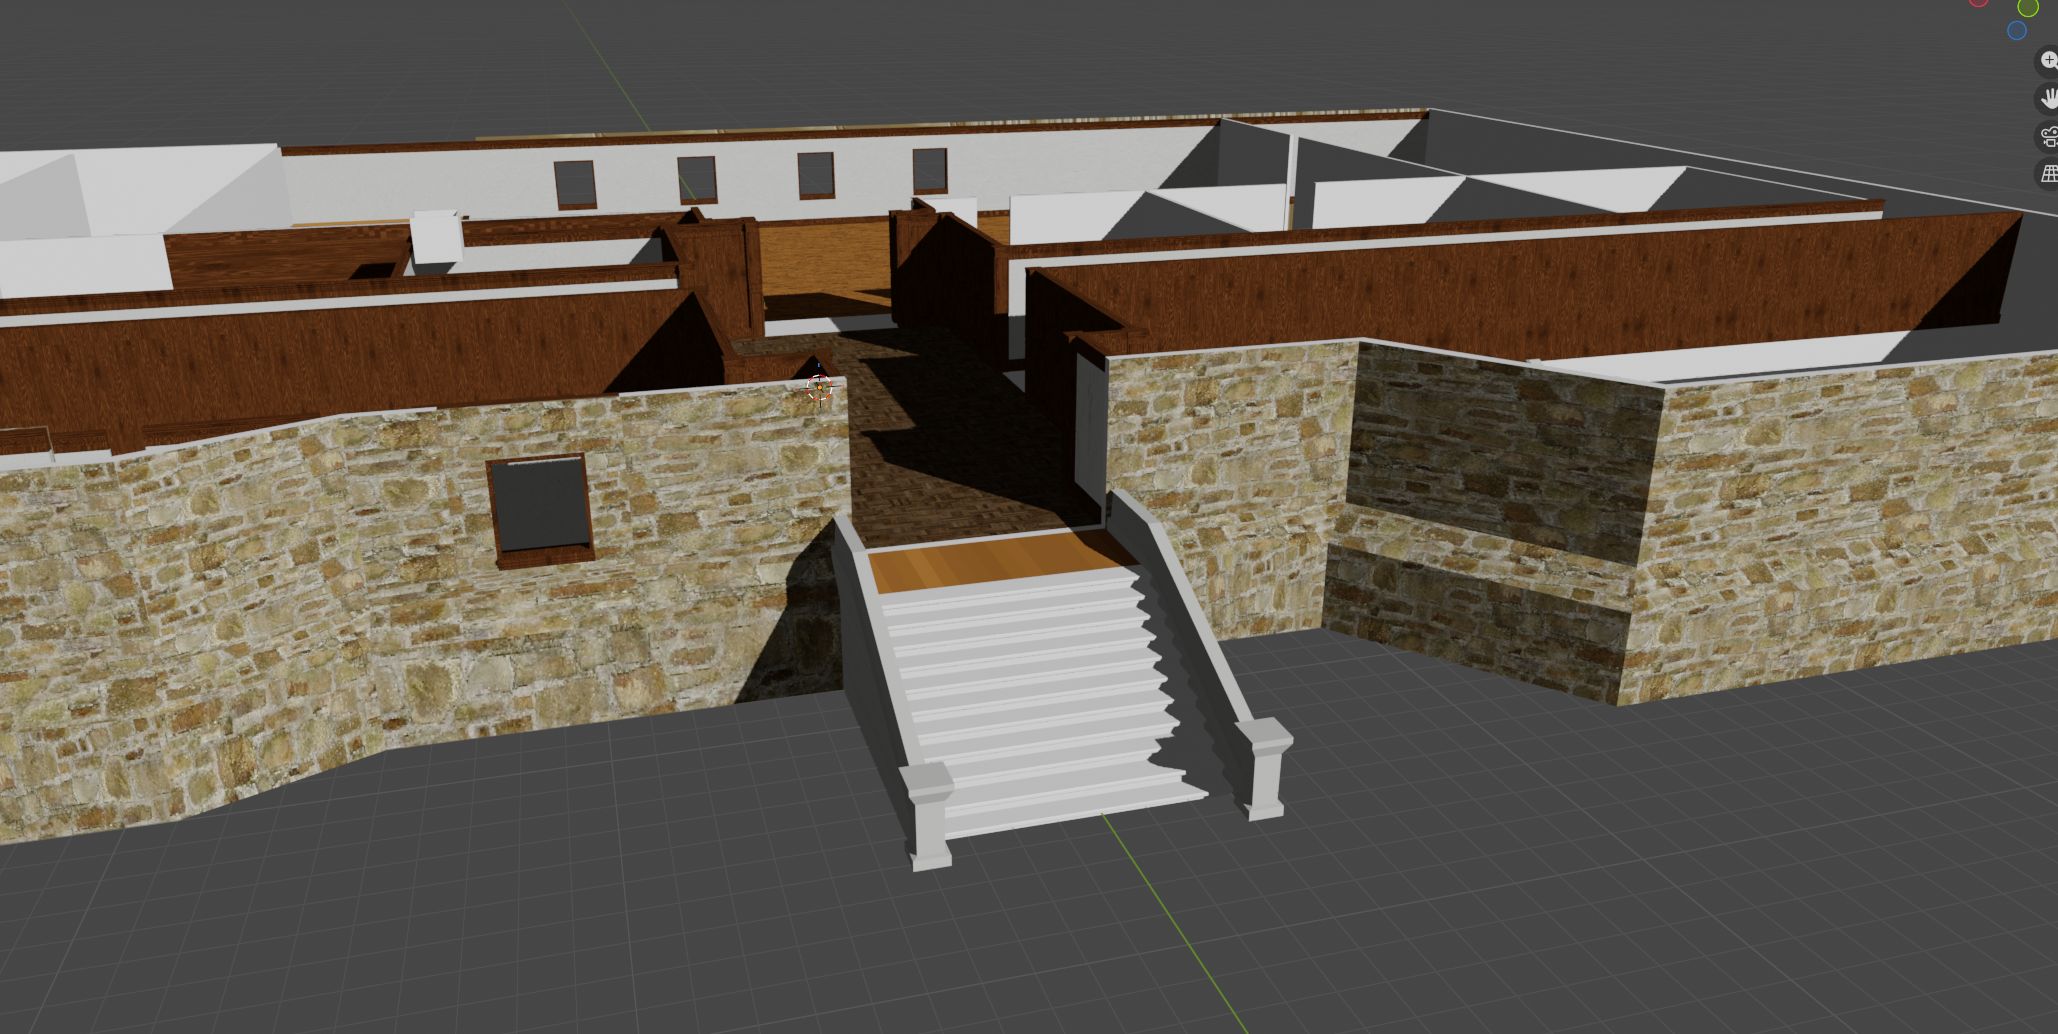Click the blue Z-axis gizmo circle
The width and height of the screenshot is (2058, 1034).
(2017, 31)
